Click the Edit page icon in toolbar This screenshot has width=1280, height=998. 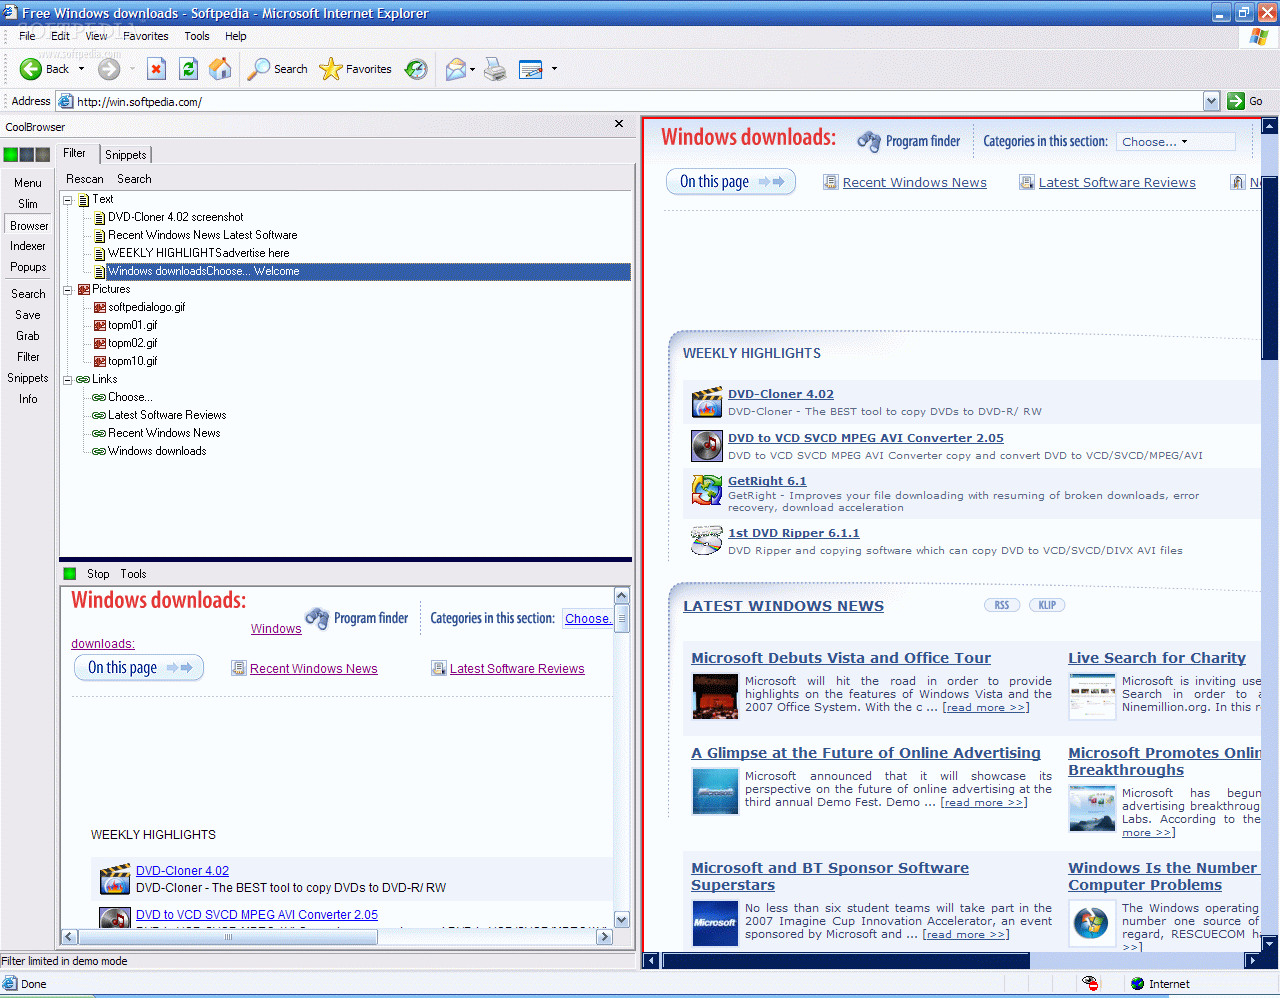tap(531, 69)
